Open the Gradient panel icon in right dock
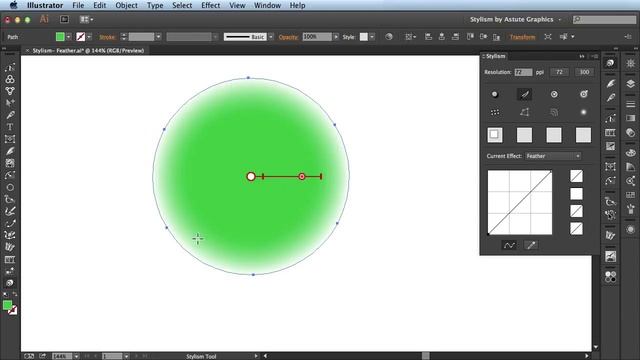The image size is (640, 360). coord(631,118)
